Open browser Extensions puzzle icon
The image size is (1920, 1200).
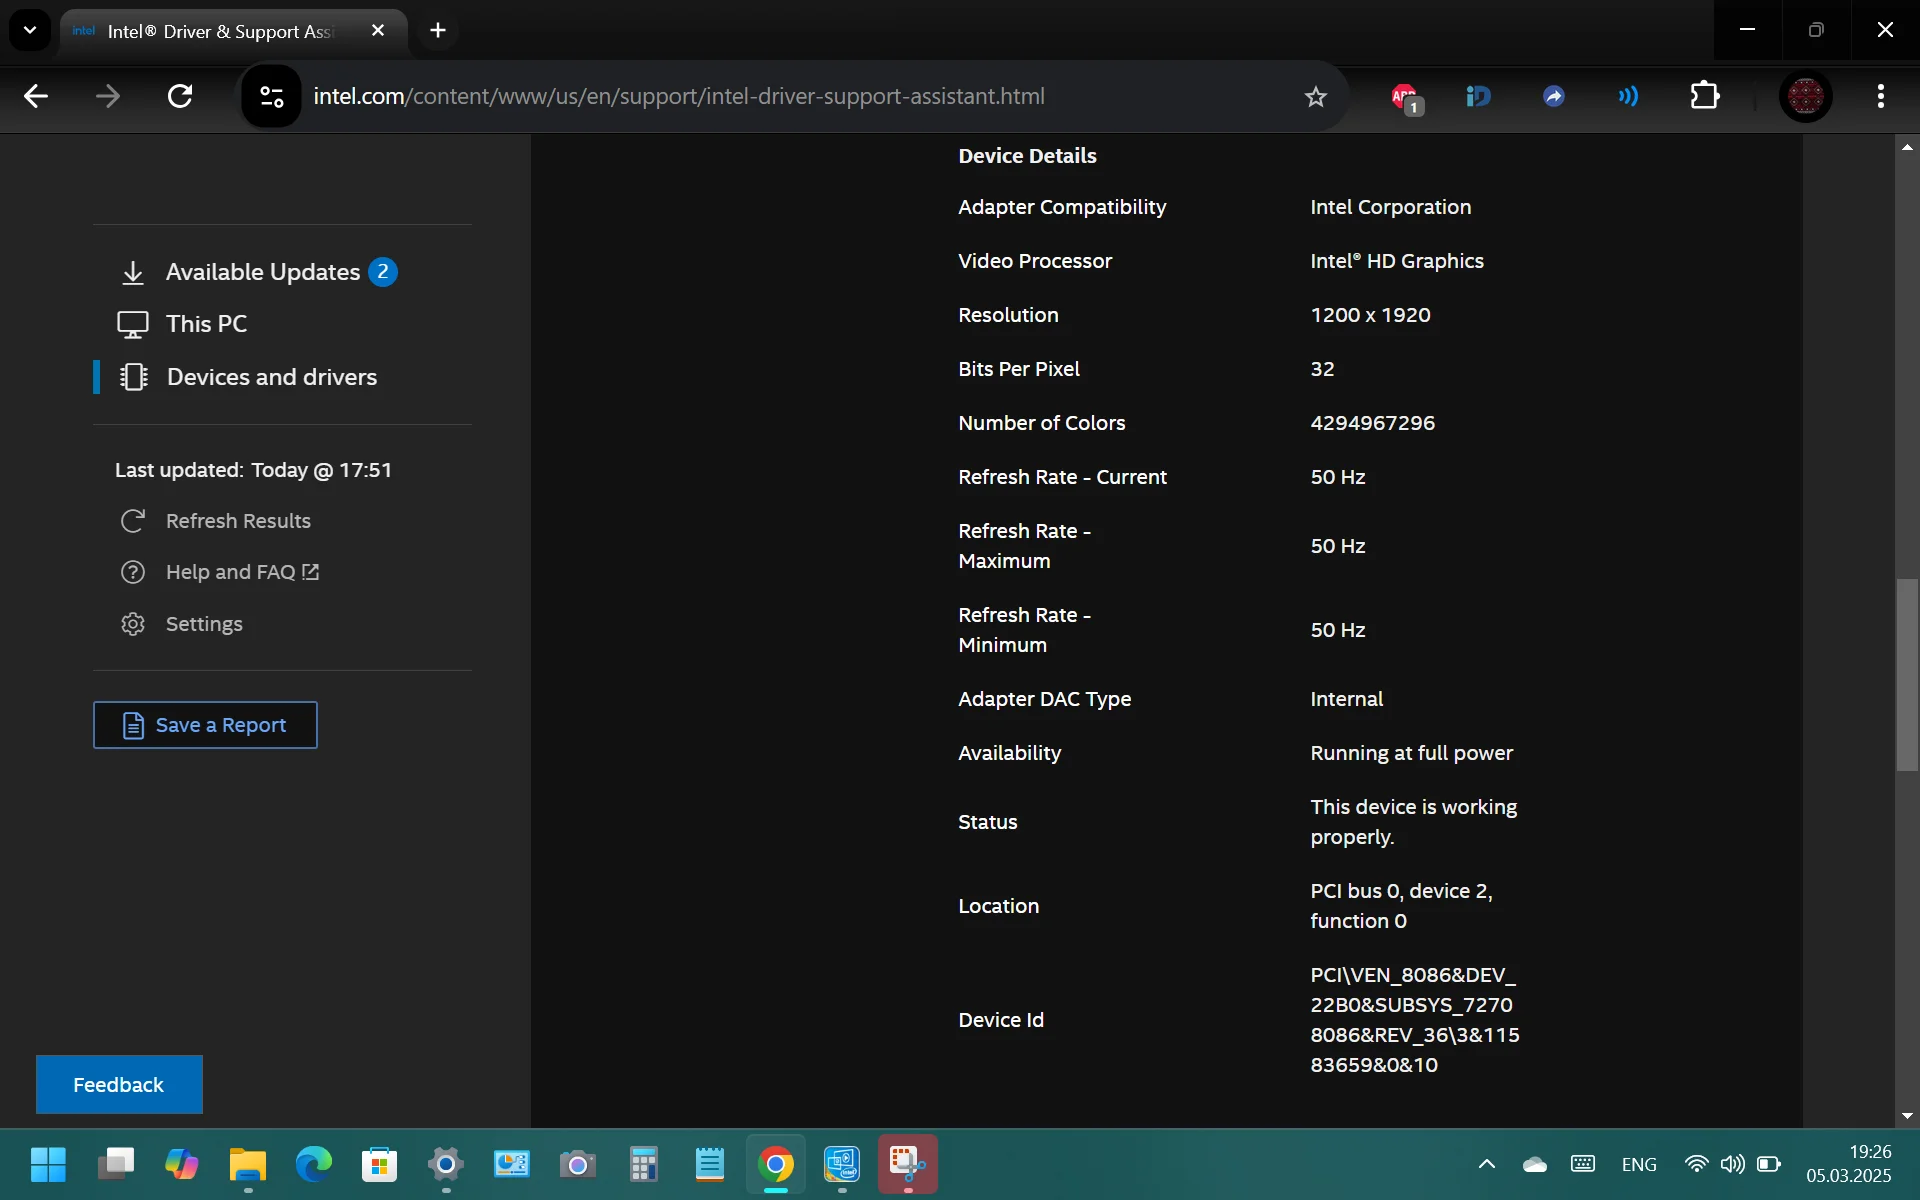1705,97
